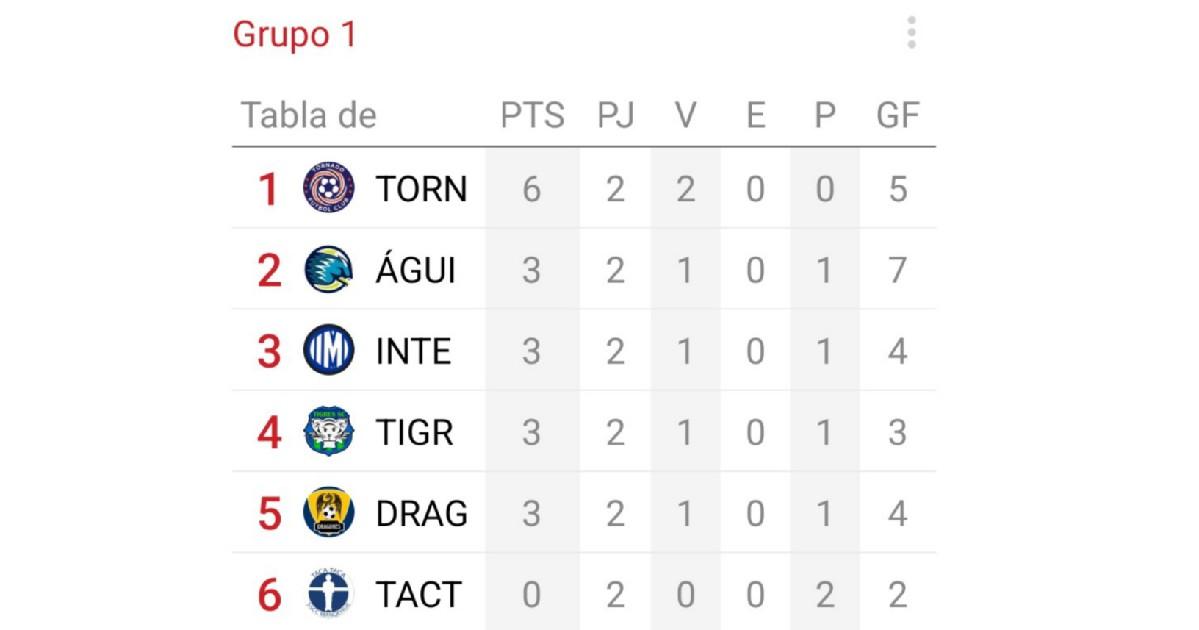
Task: Open the three-dot options menu
Action: coord(911,33)
